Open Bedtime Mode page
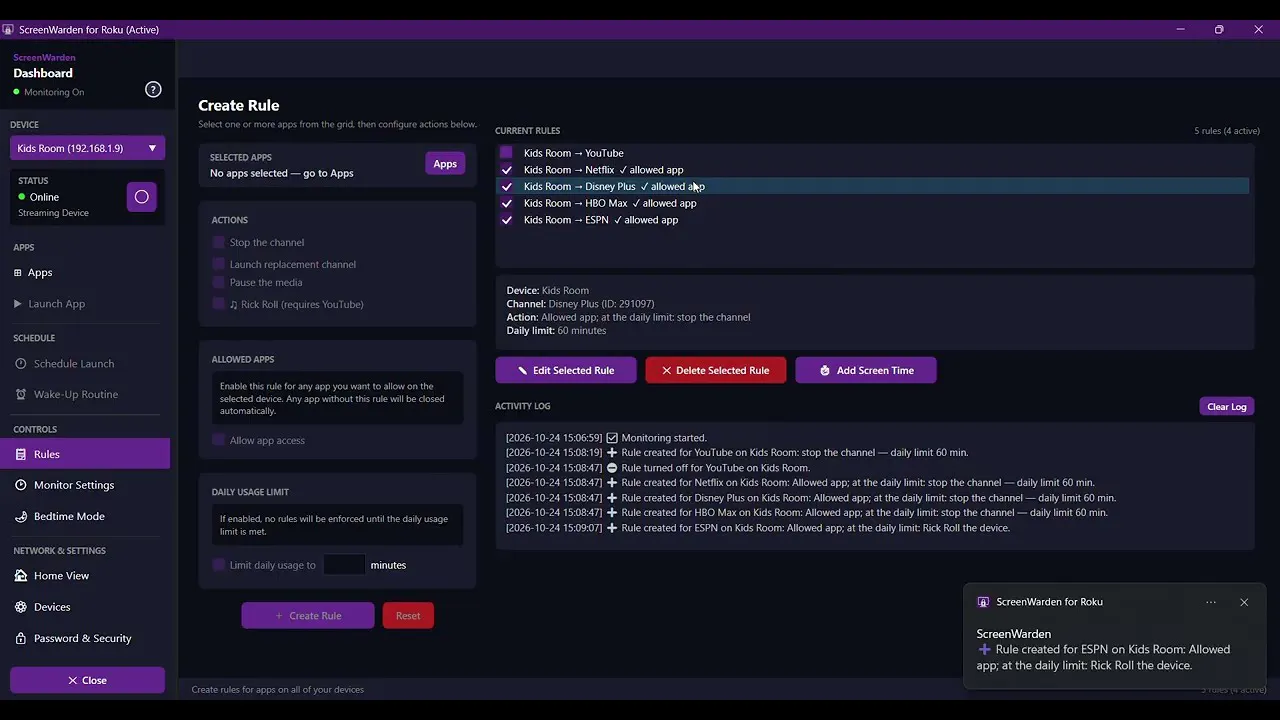The width and height of the screenshot is (1280, 720). click(85, 516)
